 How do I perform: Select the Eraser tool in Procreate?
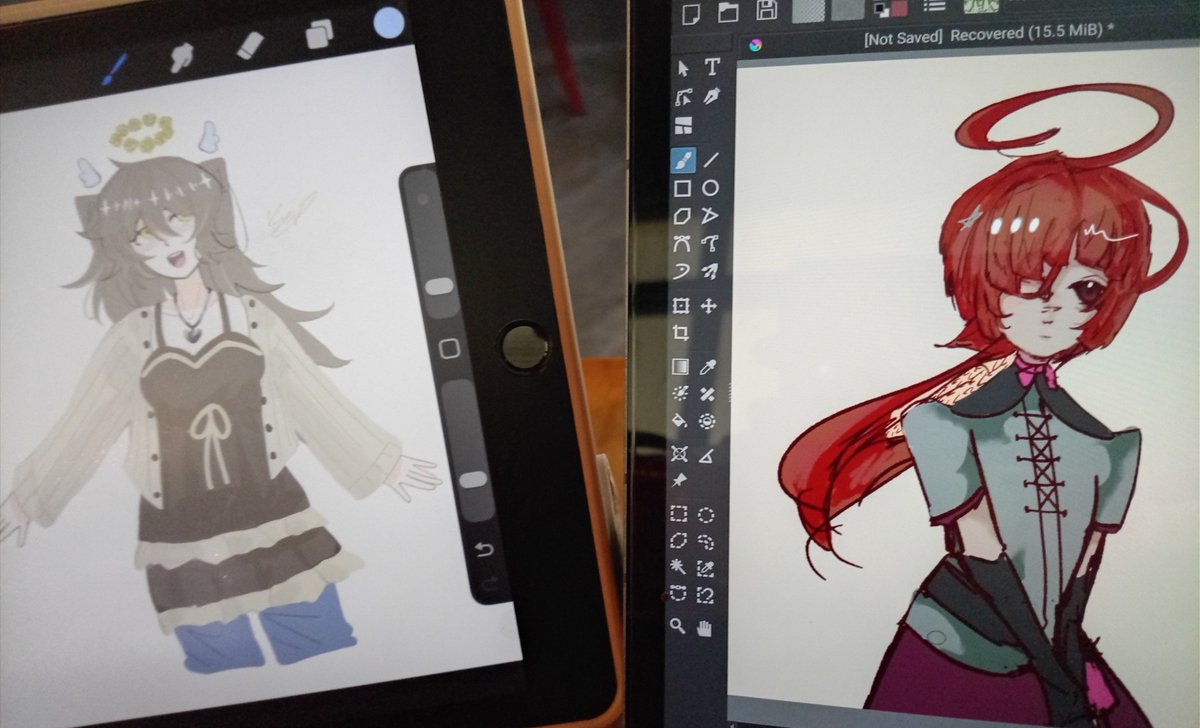(x=250, y=45)
